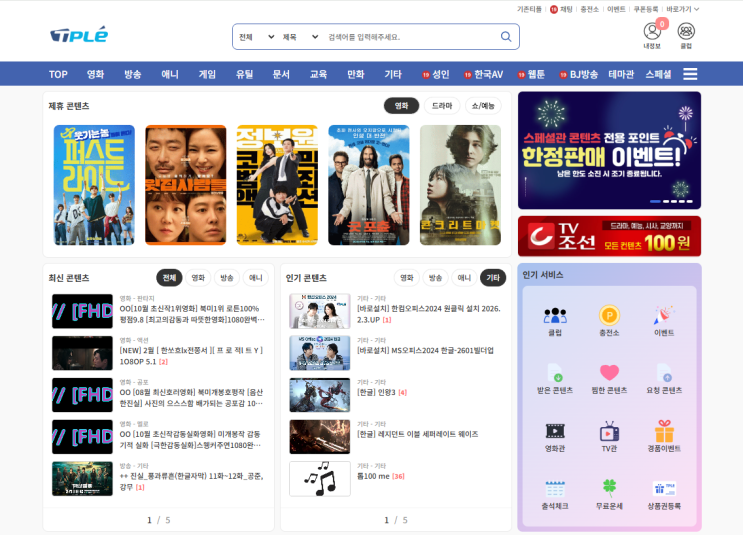Image resolution: width=743 pixels, height=535 pixels.
Task: Open 톱100 me music item
Action: click(381, 476)
